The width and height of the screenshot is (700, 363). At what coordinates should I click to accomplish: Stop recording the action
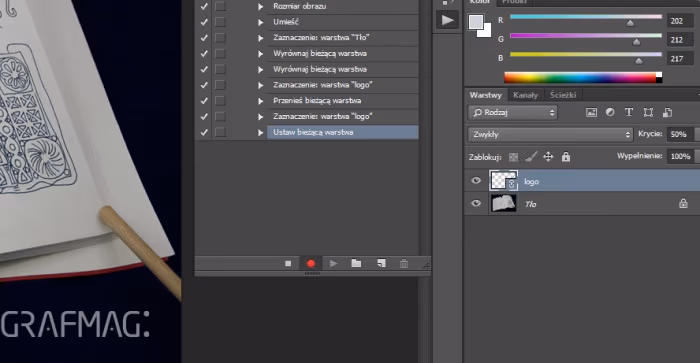[288, 263]
